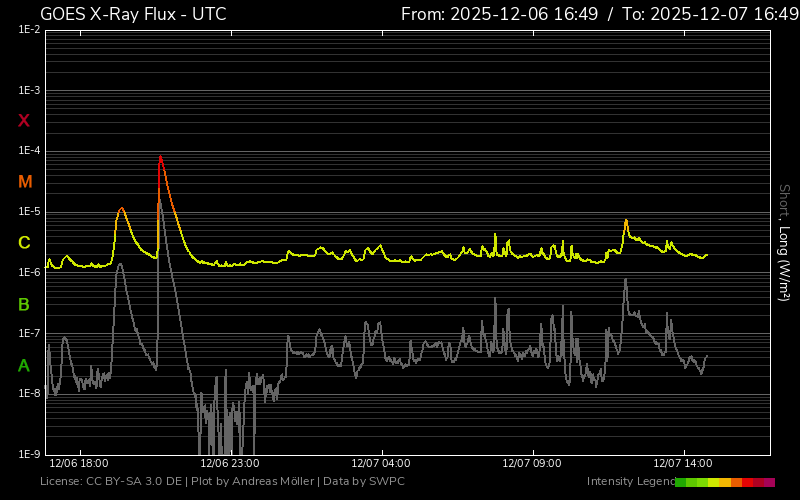Image resolution: width=800 pixels, height=500 pixels.
Task: Select the 12/06 18:00 time axis tick
Action: coord(78,464)
